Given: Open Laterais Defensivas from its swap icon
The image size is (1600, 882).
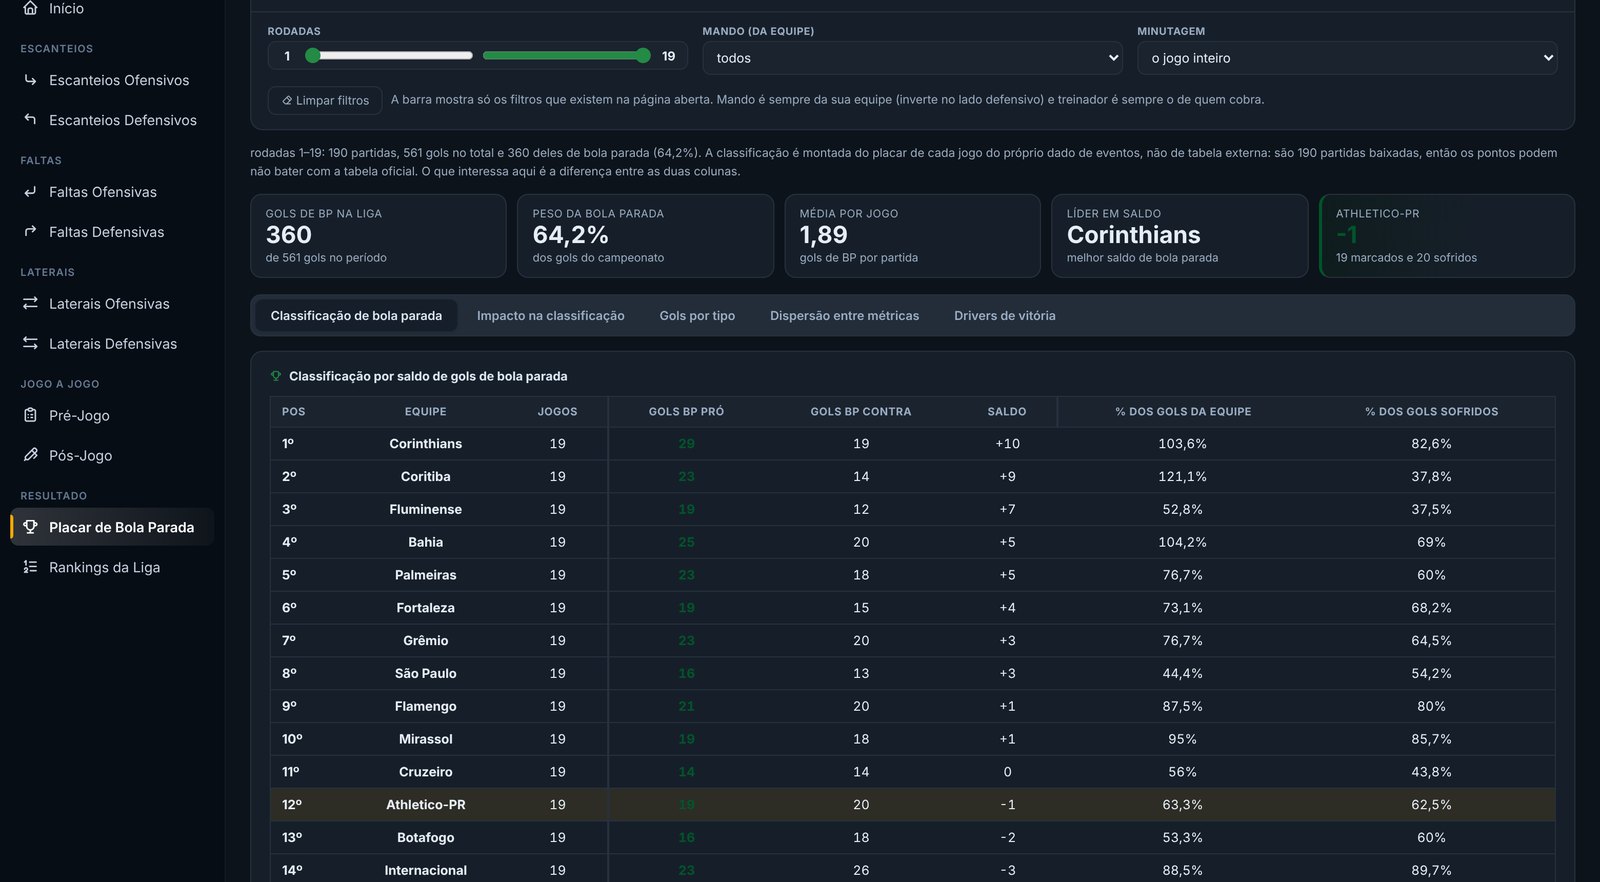Looking at the screenshot, I should [x=30, y=344].
